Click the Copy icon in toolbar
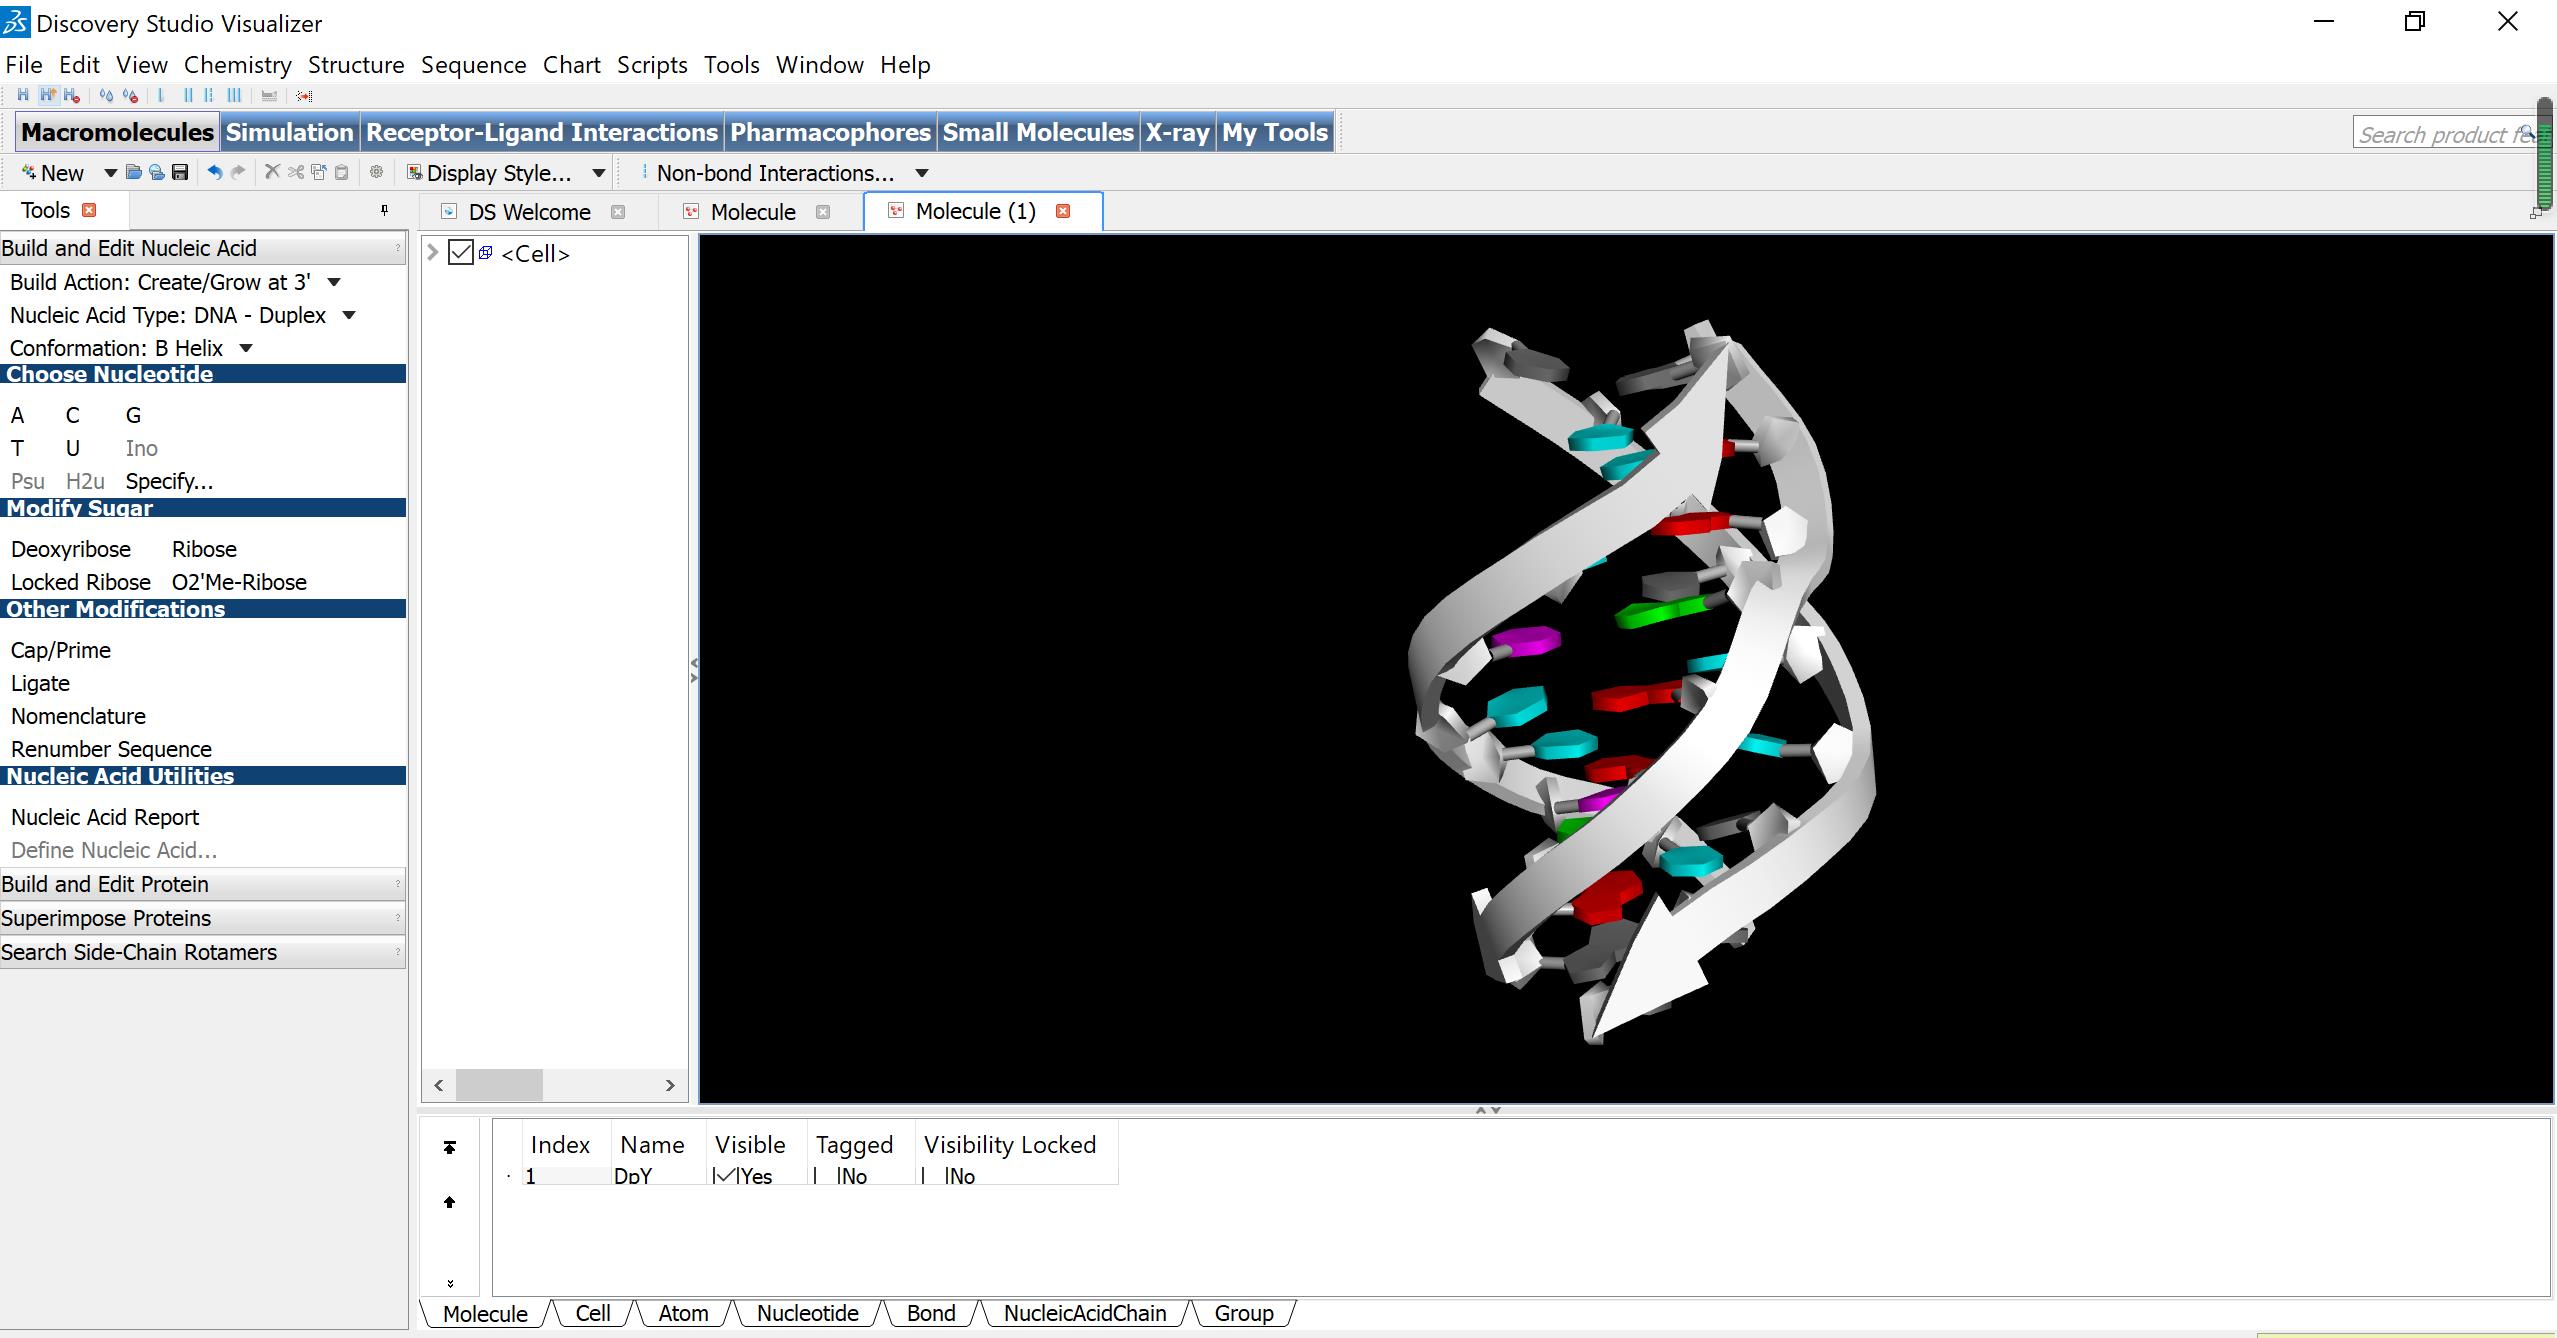This screenshot has height=1338, width=2557. tap(319, 173)
